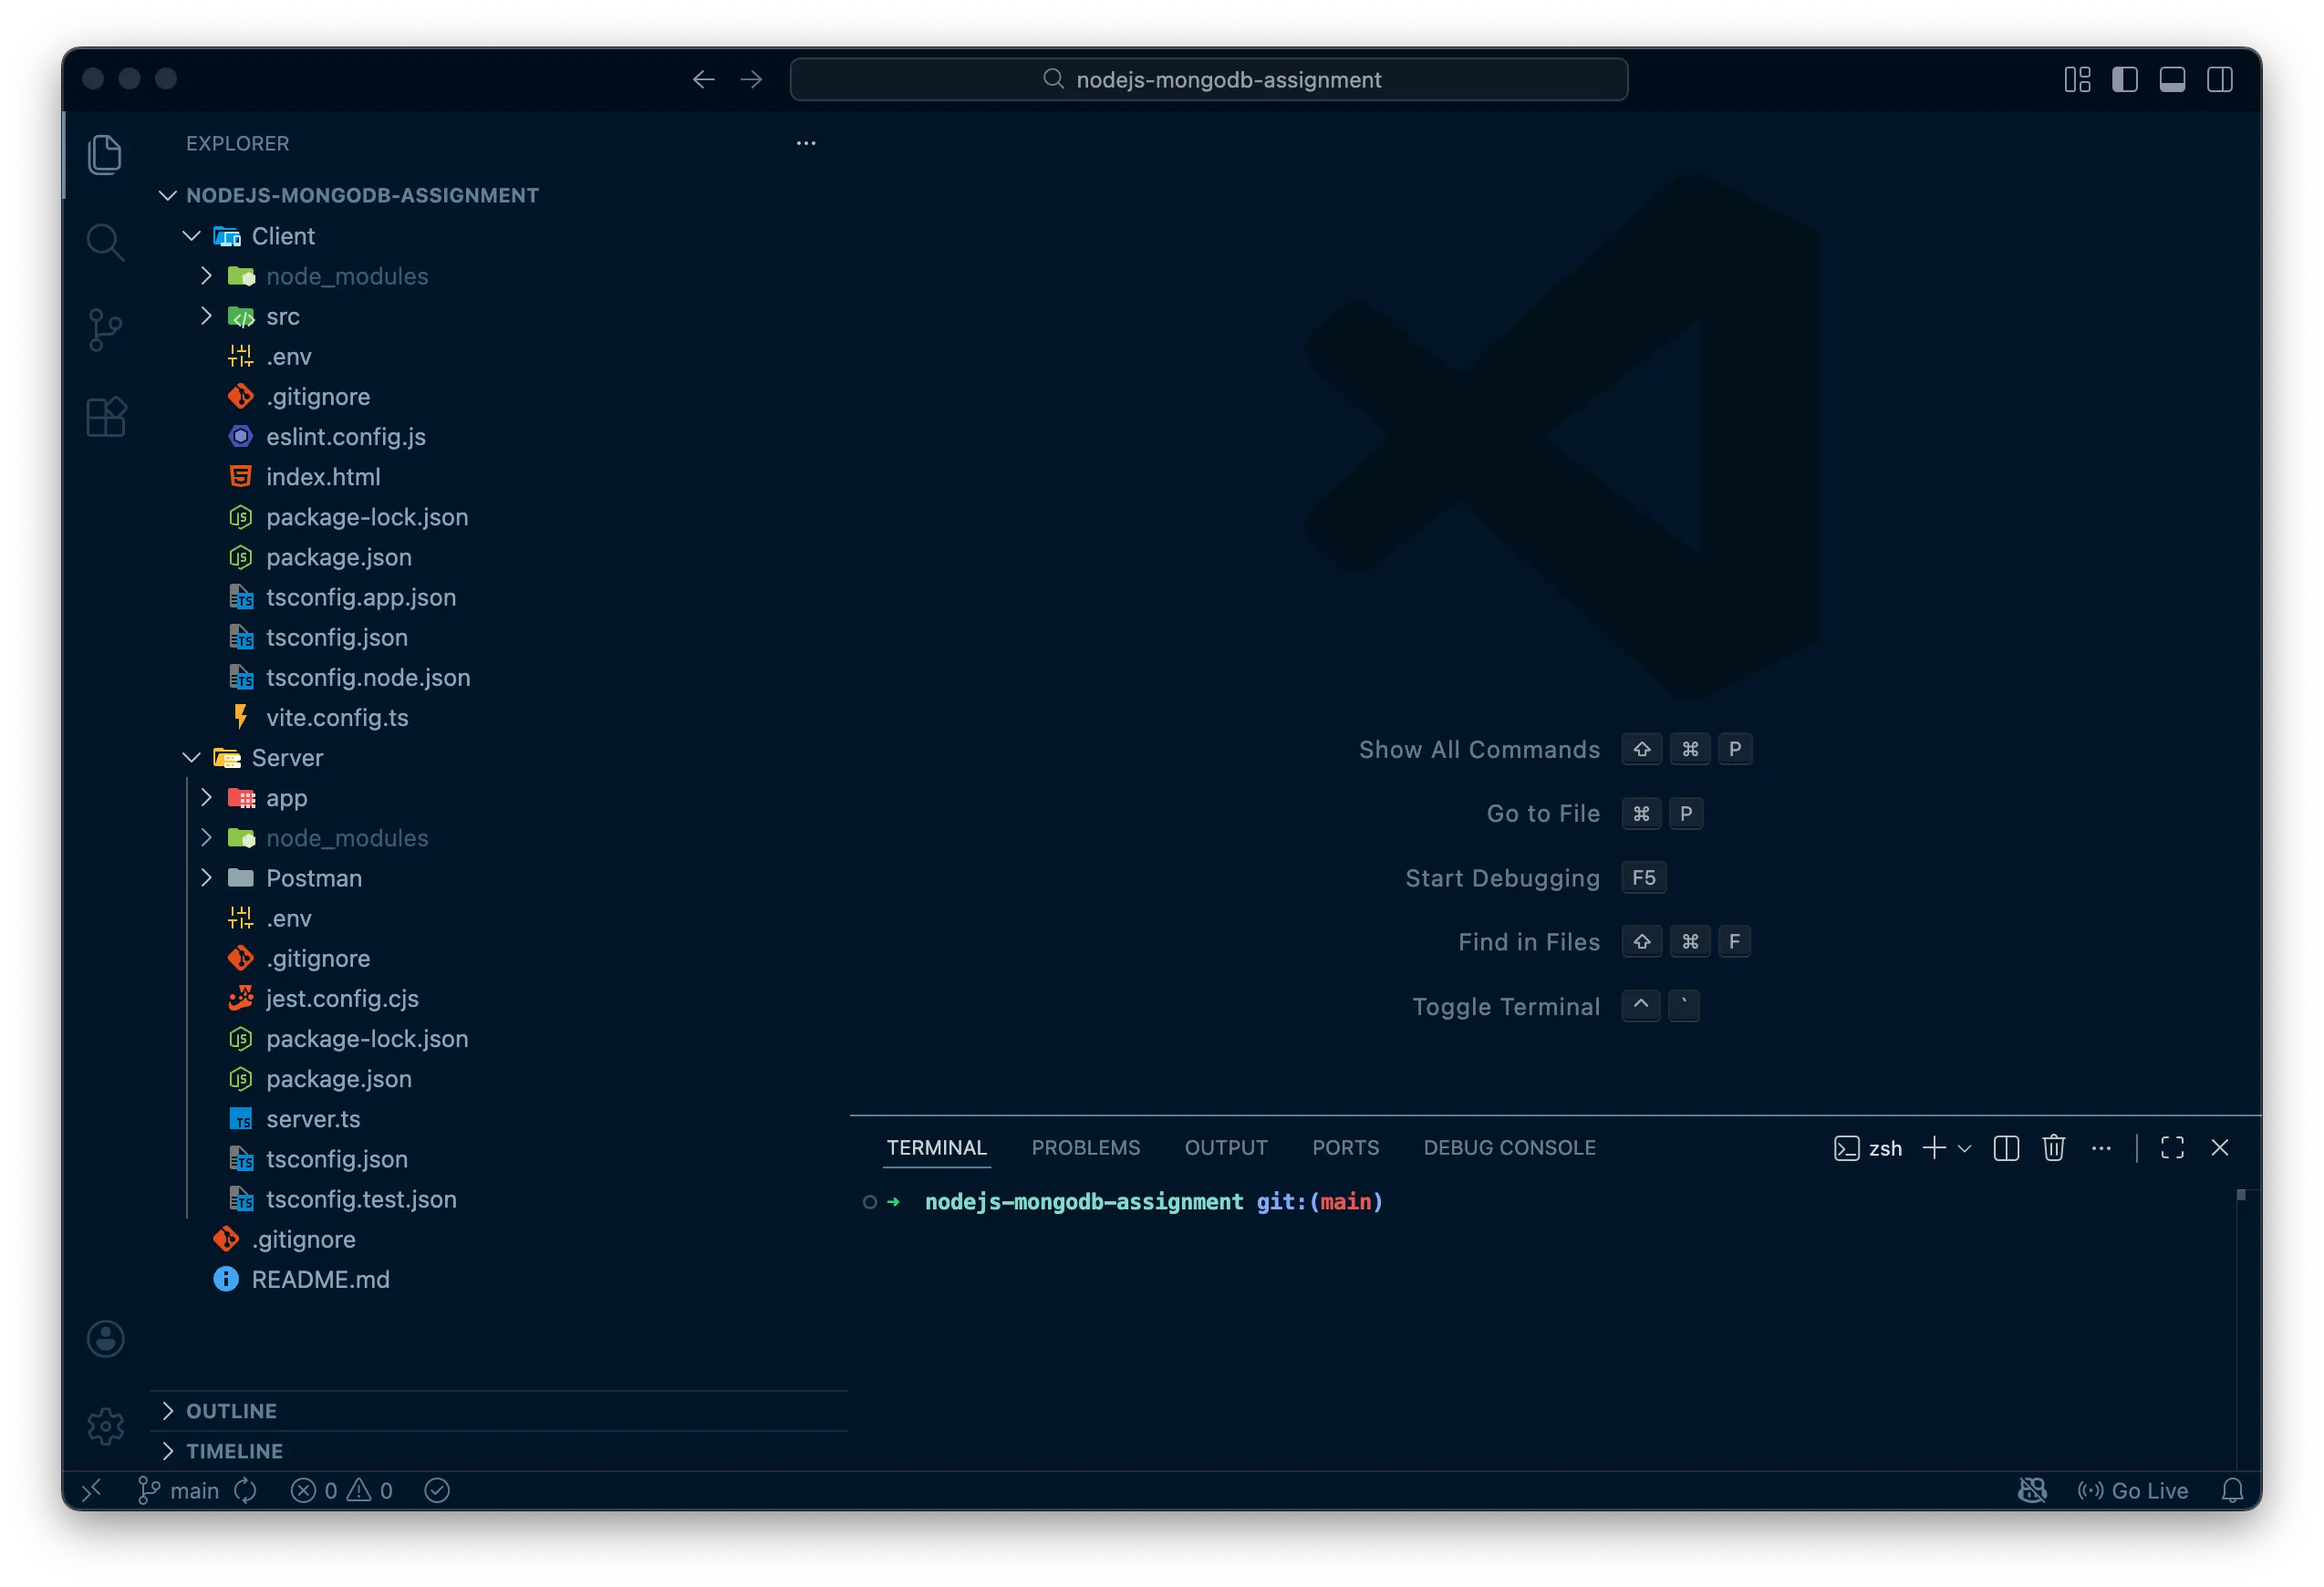
Task: Open the Extensions view
Action: pyautogui.click(x=105, y=417)
